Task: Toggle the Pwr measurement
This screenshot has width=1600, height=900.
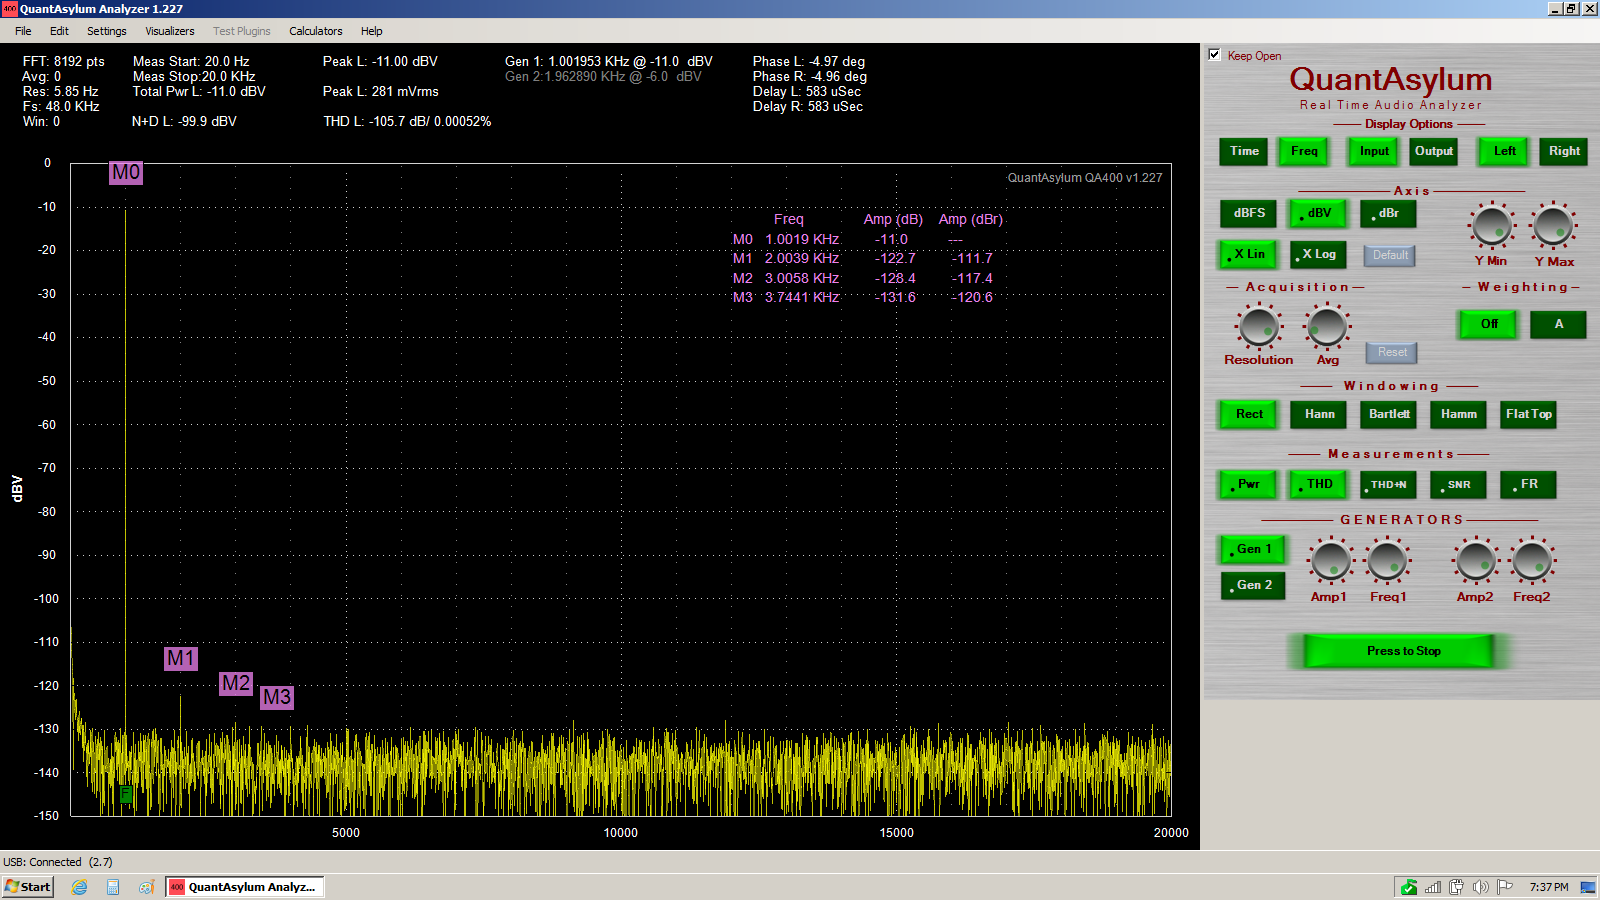Action: (x=1248, y=484)
